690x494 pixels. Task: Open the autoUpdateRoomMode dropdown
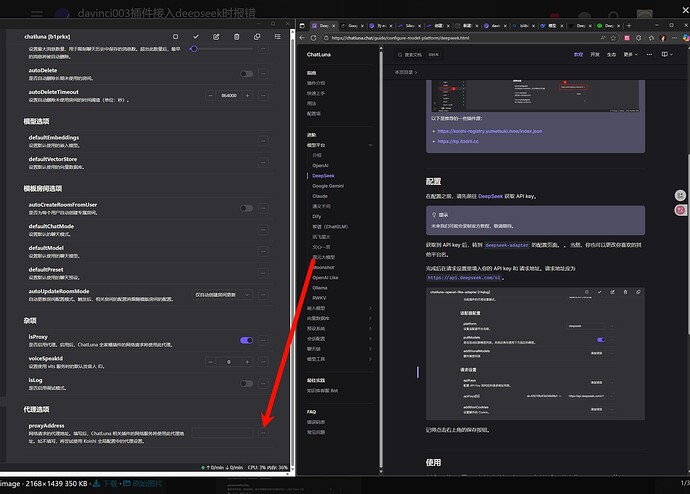pos(222,295)
